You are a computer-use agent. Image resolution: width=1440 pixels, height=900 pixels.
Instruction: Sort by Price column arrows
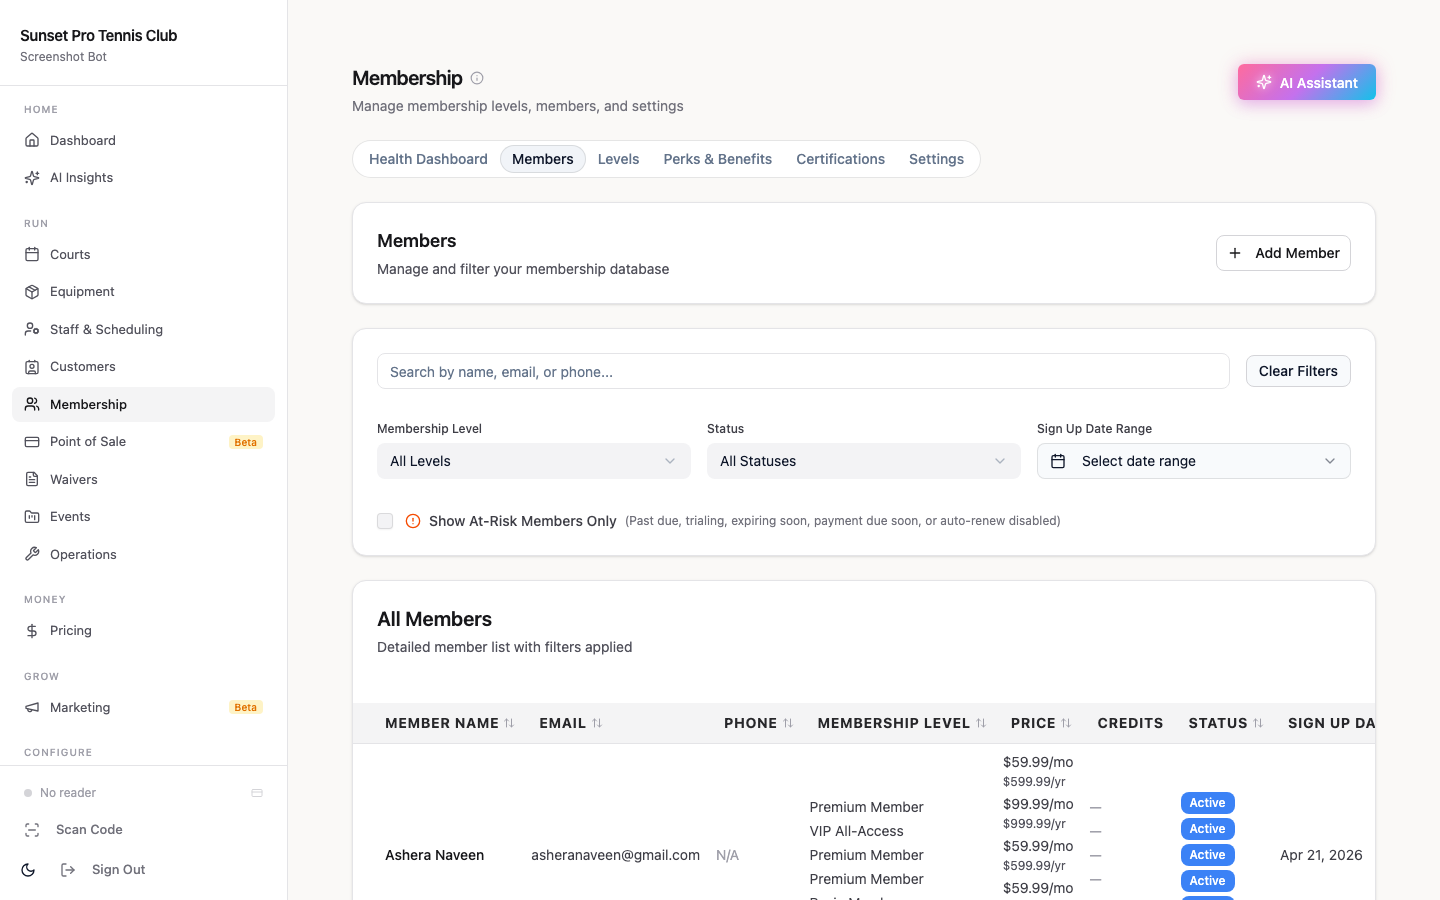(x=1066, y=723)
